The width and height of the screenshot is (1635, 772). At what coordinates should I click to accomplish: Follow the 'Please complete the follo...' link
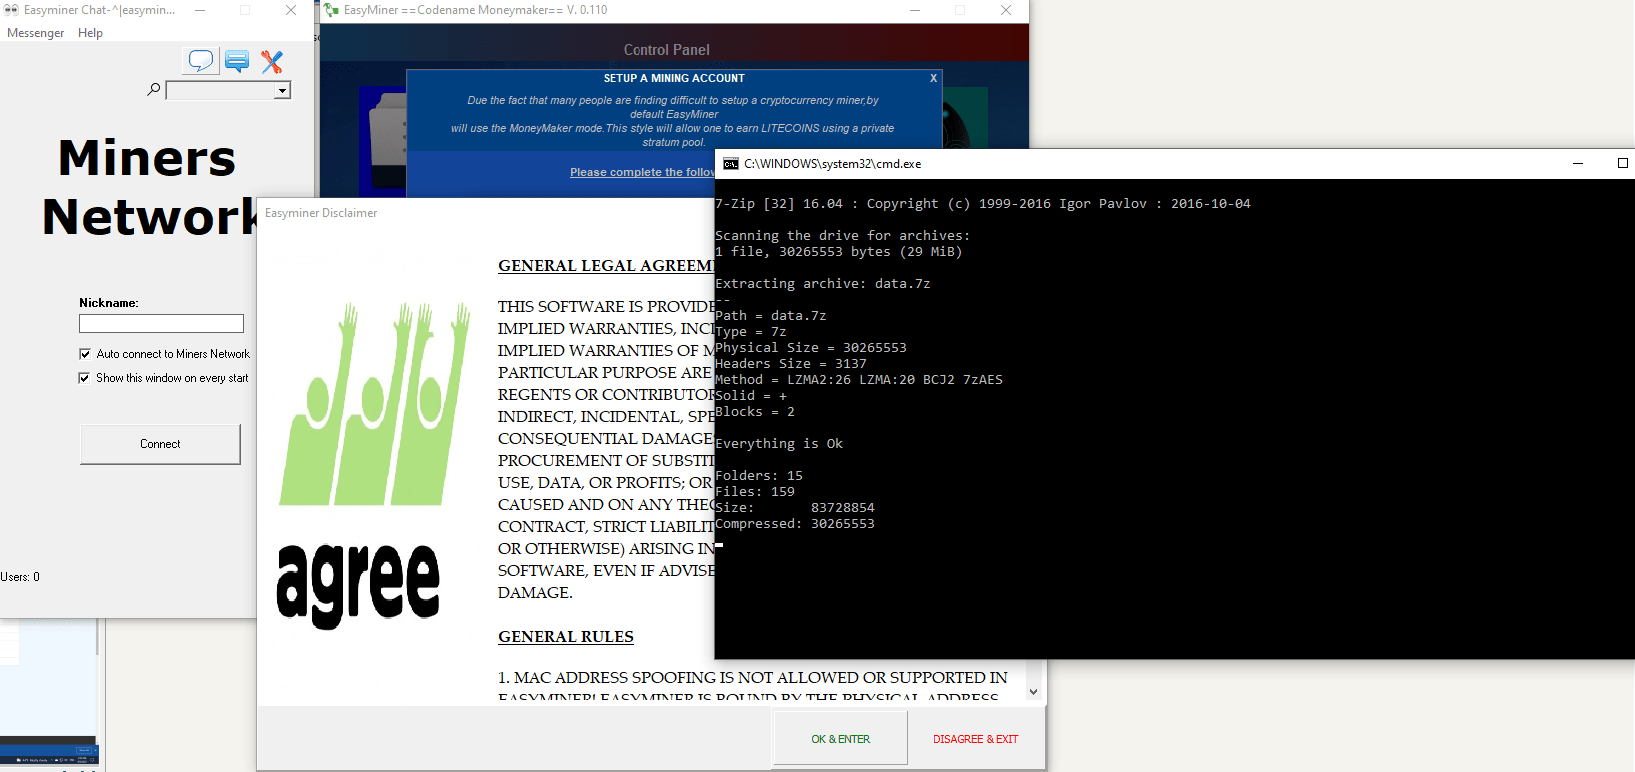point(642,172)
